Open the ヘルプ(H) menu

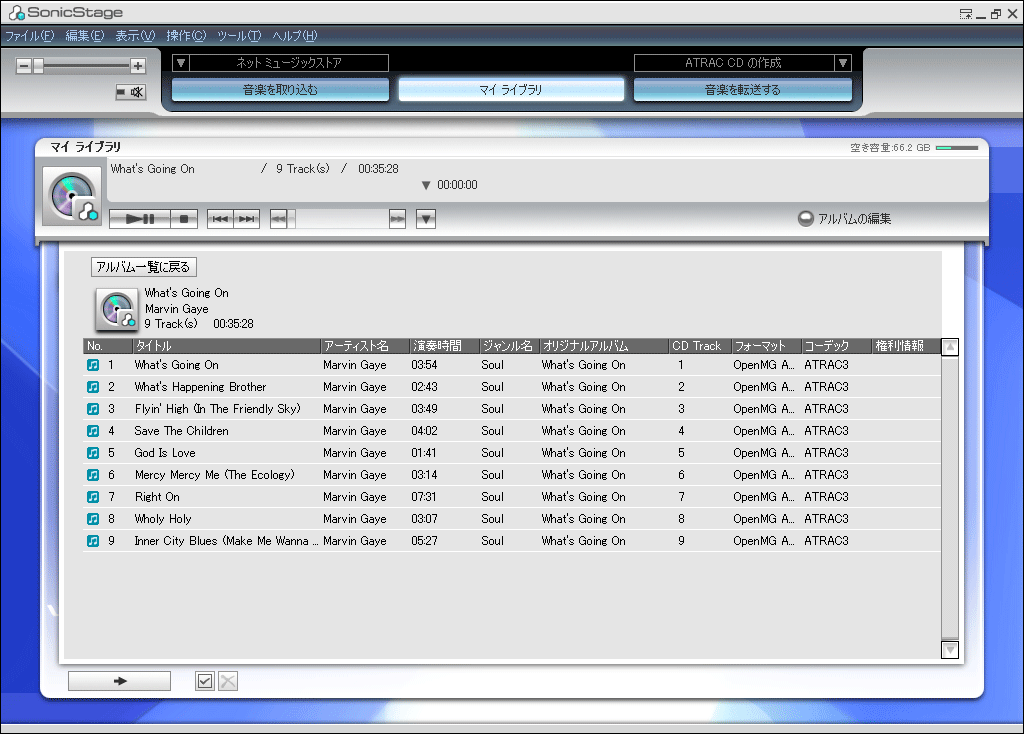(295, 36)
